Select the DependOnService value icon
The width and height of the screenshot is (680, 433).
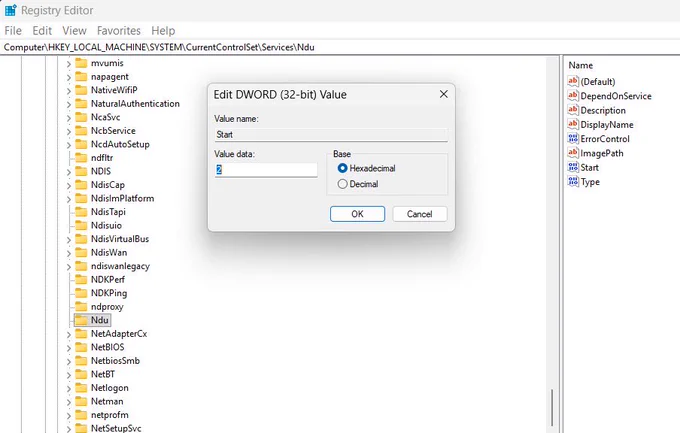[x=573, y=95]
